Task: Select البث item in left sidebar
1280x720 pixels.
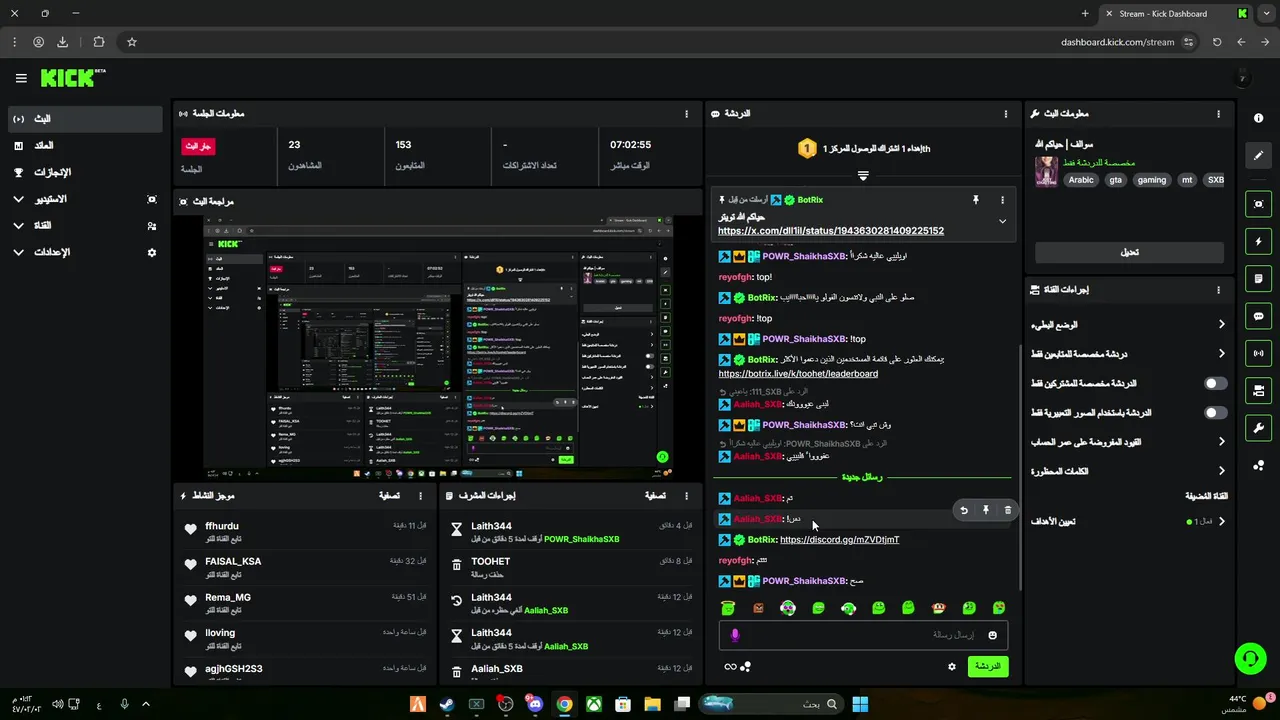Action: click(84, 119)
